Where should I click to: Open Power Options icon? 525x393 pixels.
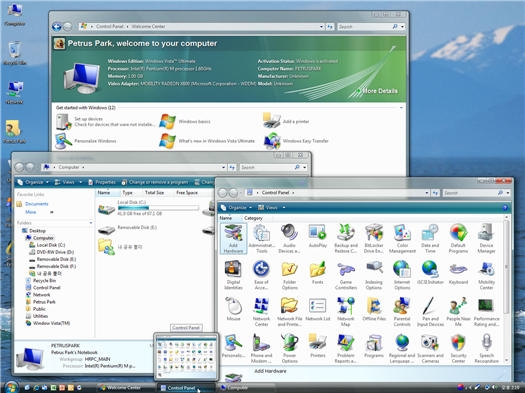coord(289,348)
